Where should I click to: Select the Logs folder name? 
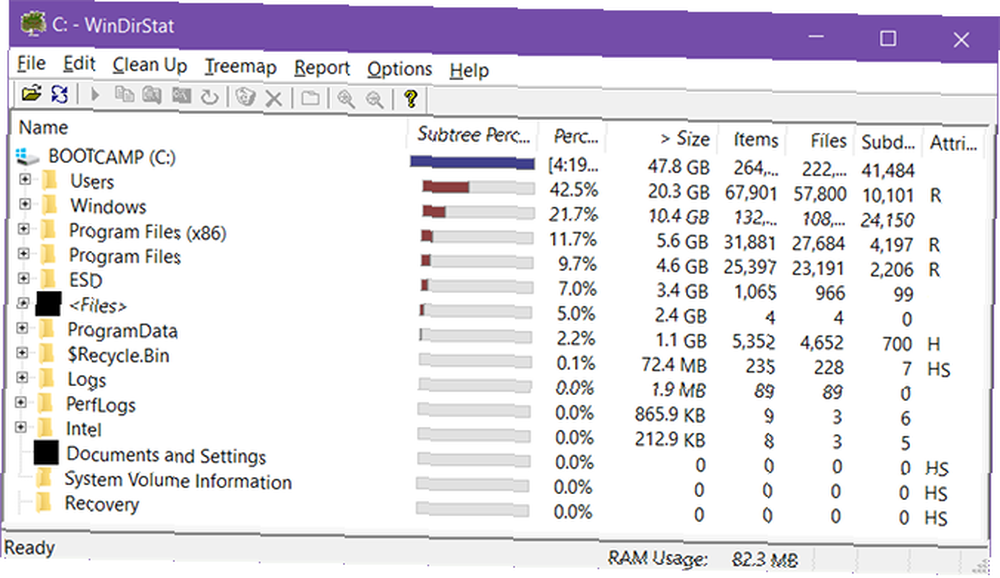pos(87,379)
